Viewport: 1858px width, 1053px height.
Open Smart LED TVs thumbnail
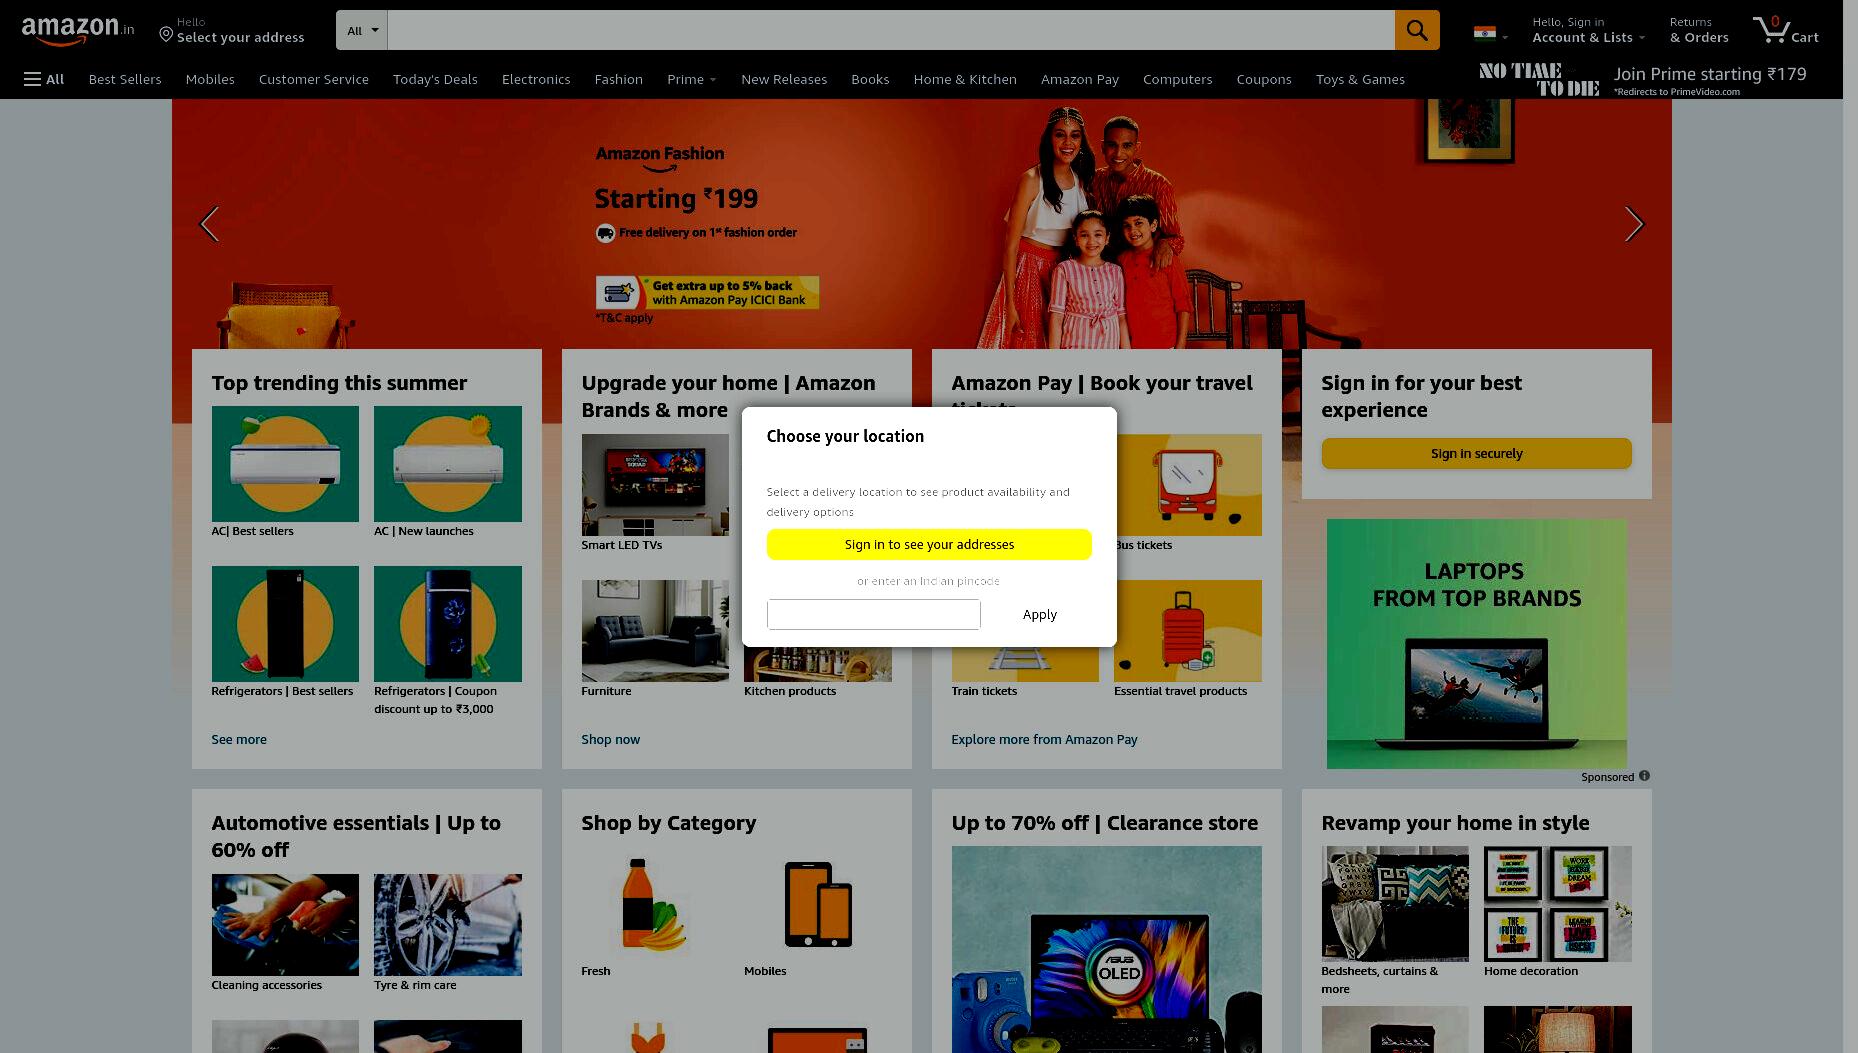click(x=655, y=485)
